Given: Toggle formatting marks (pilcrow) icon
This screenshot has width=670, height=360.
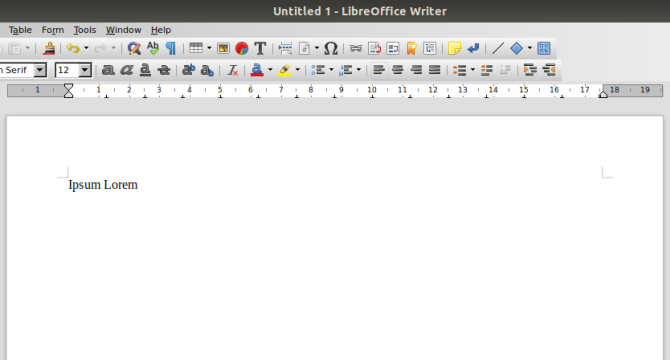Looking at the screenshot, I should (x=171, y=48).
